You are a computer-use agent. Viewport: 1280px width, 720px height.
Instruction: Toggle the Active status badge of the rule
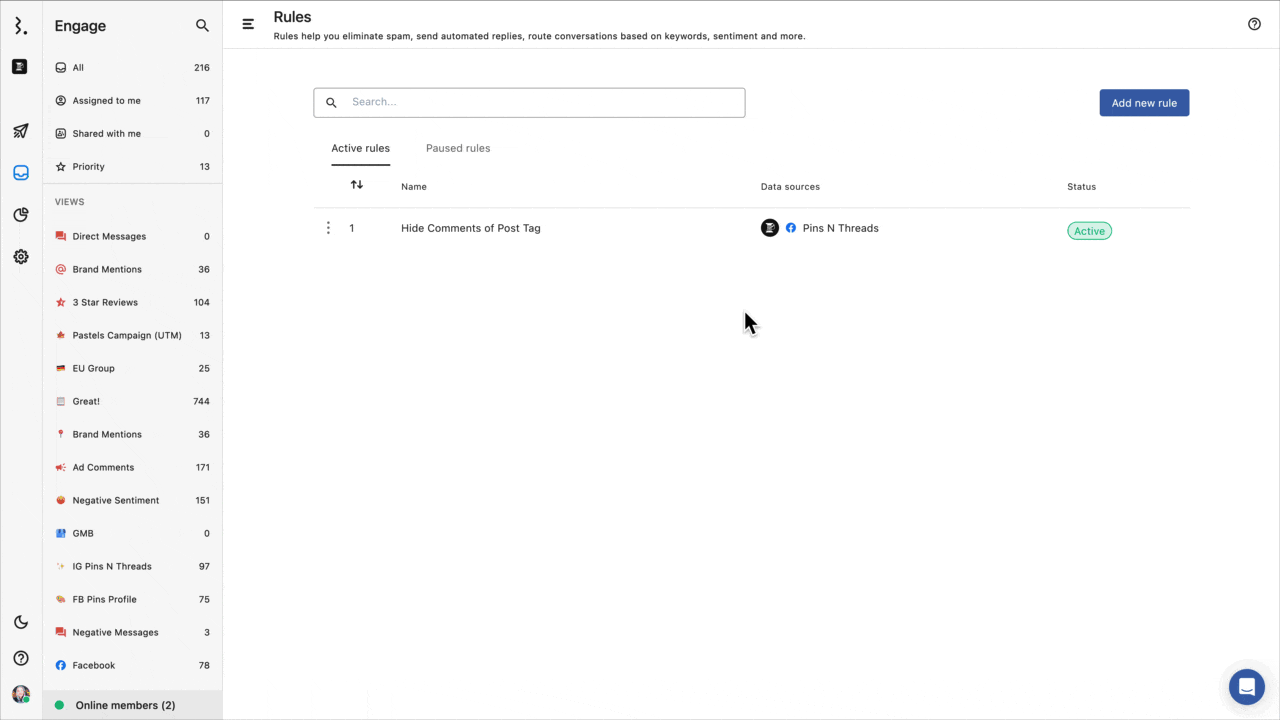pyautogui.click(x=1089, y=231)
